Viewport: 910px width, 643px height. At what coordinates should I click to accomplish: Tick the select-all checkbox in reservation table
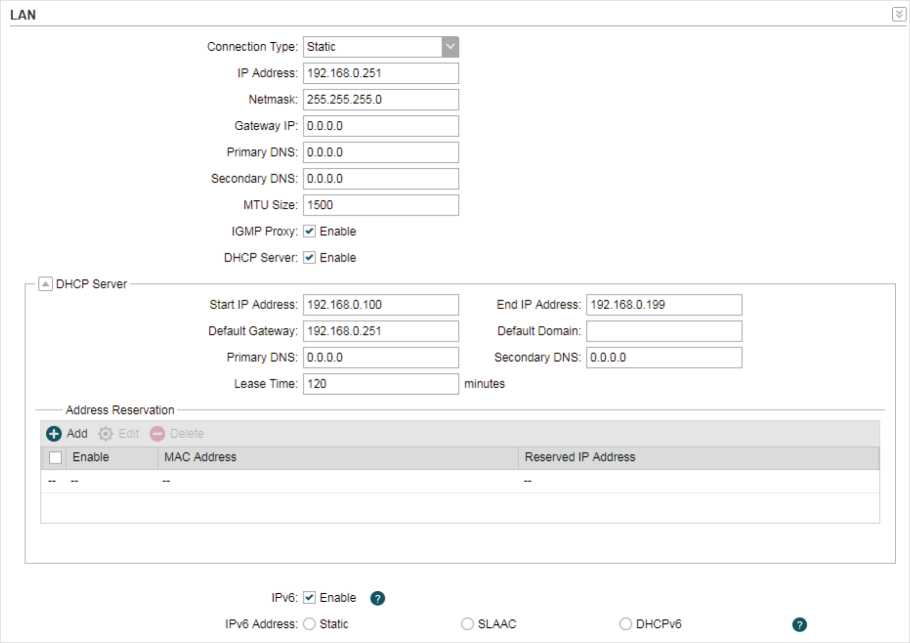(55, 458)
